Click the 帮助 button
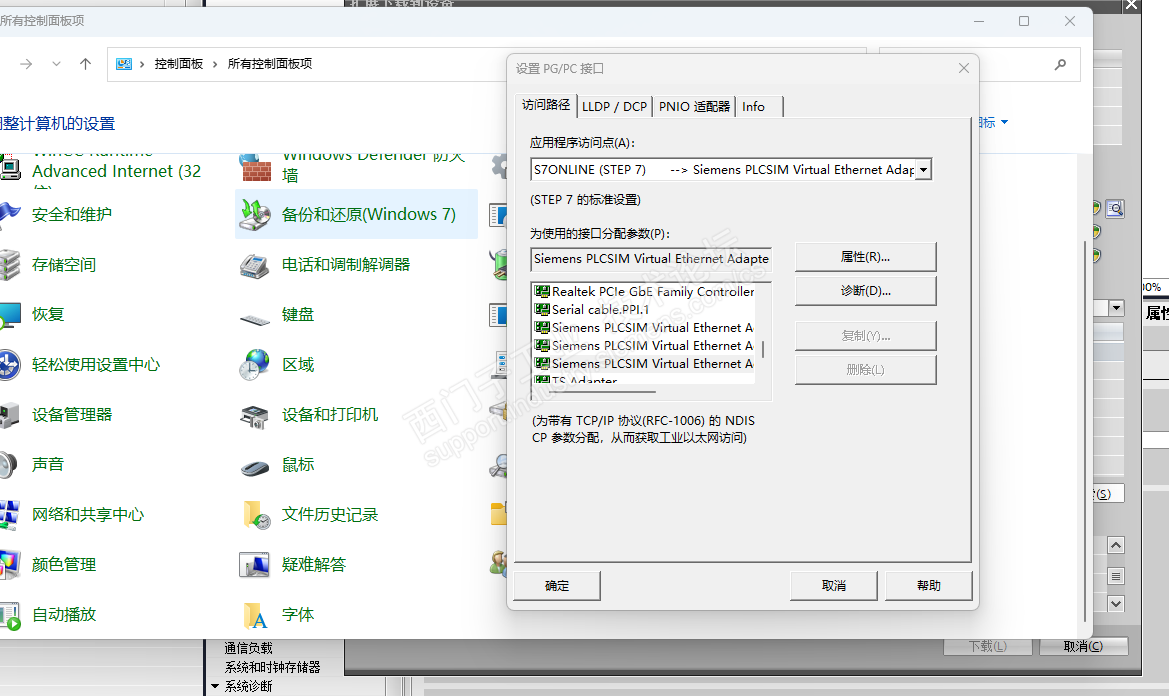Screen dimensions: 1169x696 pyautogui.click(x=929, y=586)
